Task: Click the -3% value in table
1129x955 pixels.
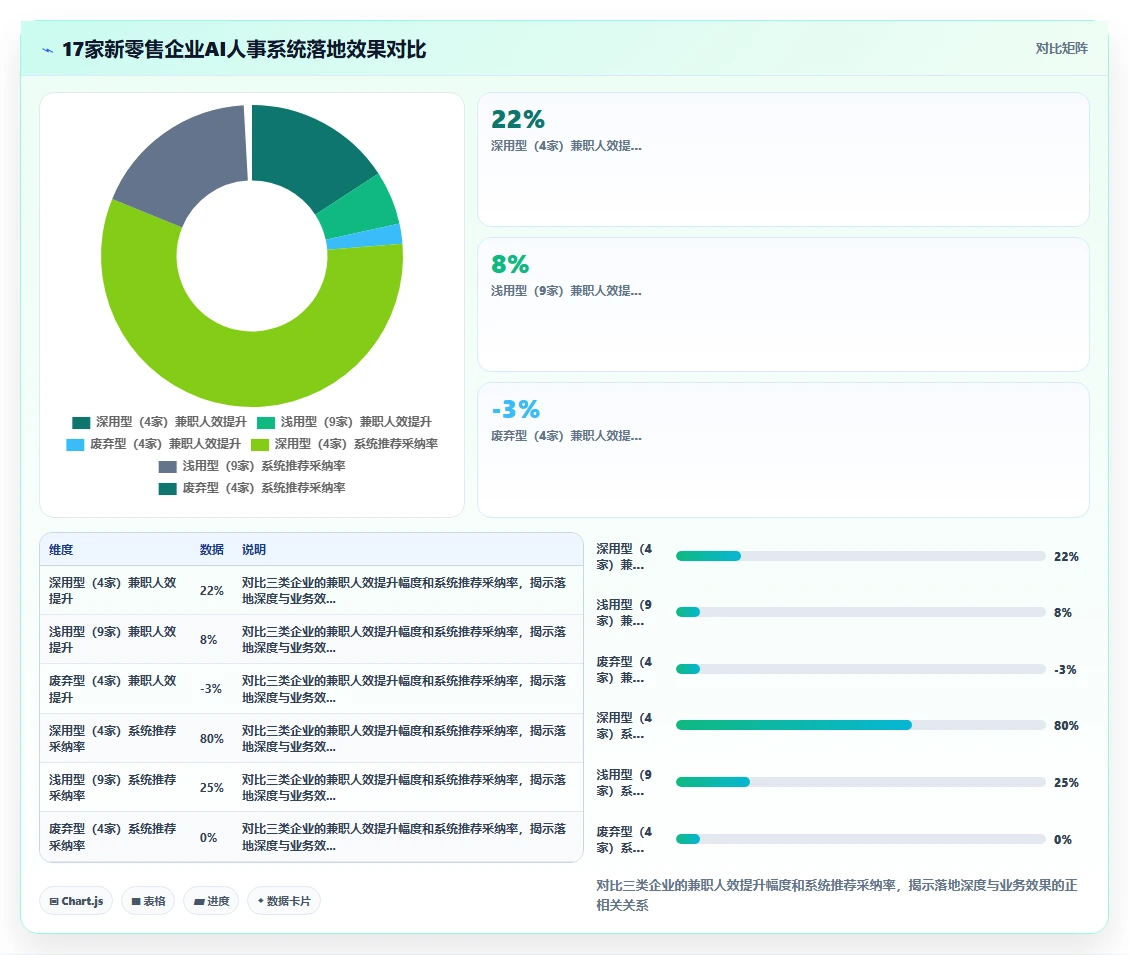Action: (211, 689)
